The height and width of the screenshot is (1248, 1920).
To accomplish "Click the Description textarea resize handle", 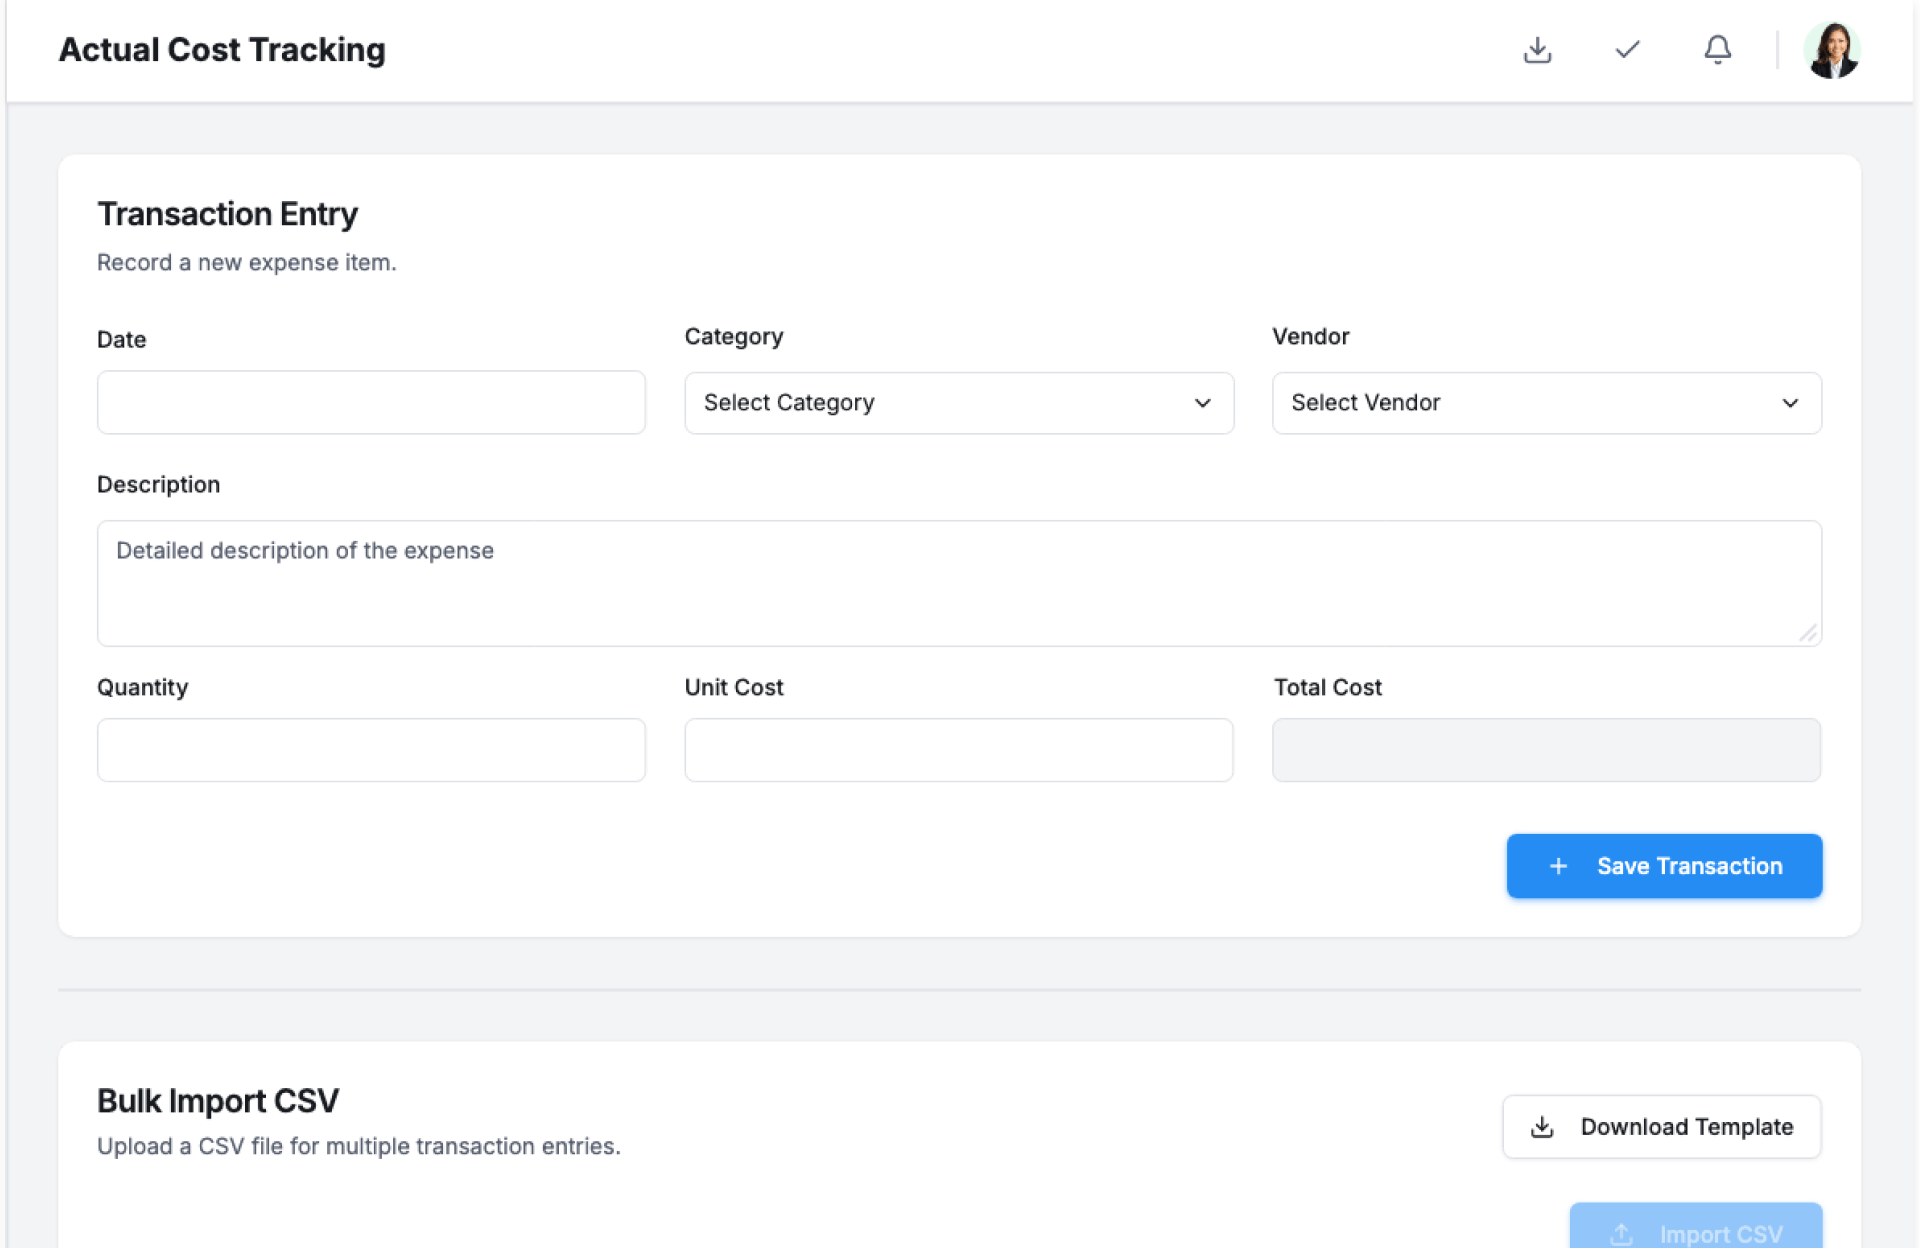I will point(1807,633).
